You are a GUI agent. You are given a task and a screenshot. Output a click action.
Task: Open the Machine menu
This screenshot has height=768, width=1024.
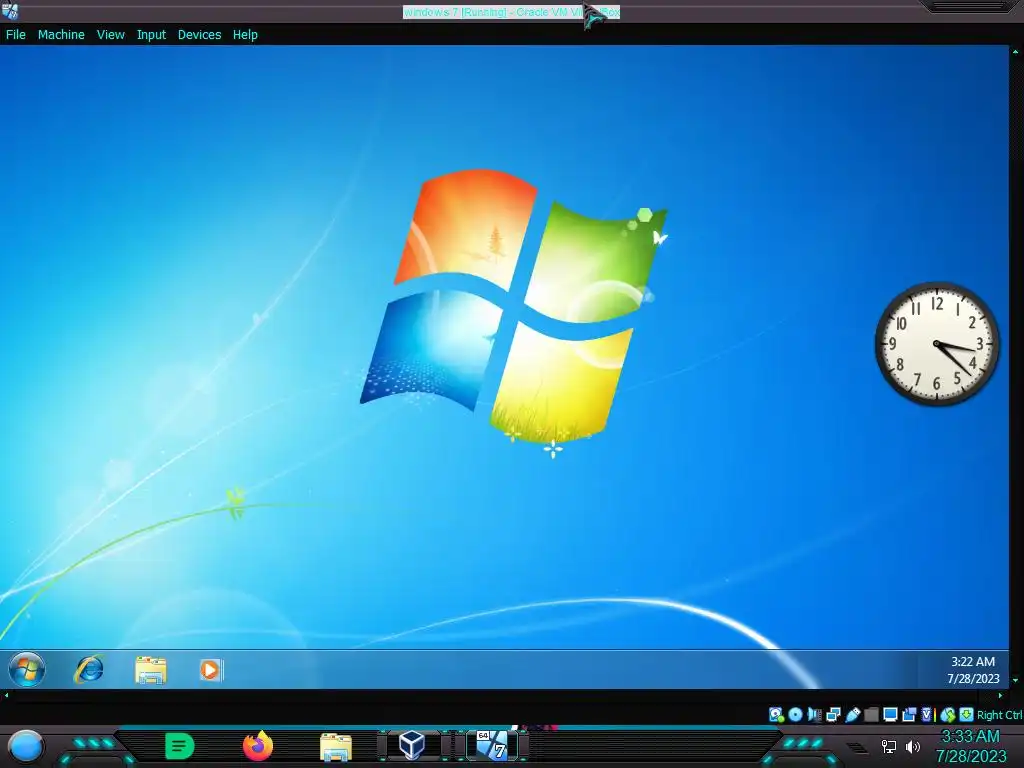click(61, 35)
